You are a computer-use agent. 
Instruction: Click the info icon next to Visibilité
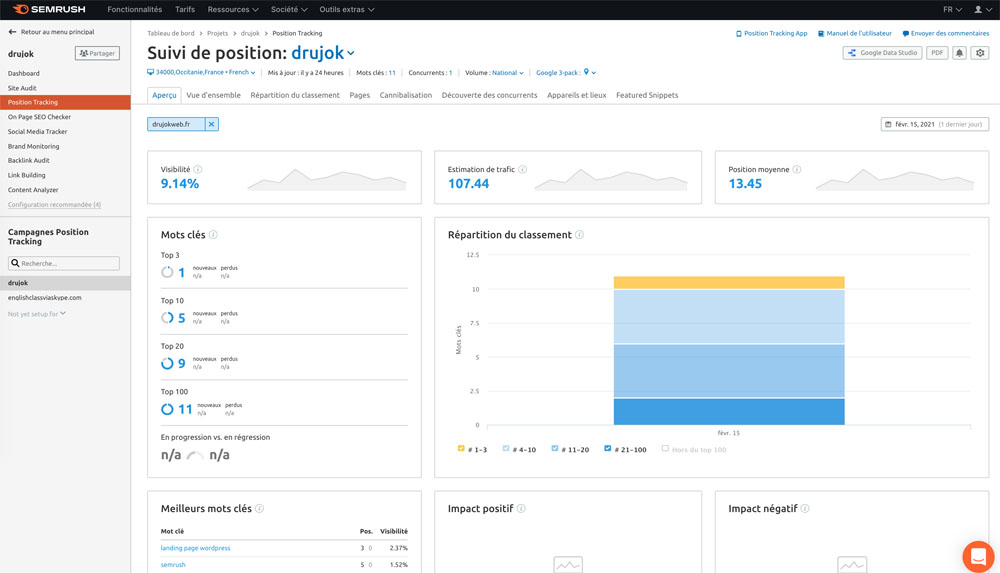pos(198,169)
